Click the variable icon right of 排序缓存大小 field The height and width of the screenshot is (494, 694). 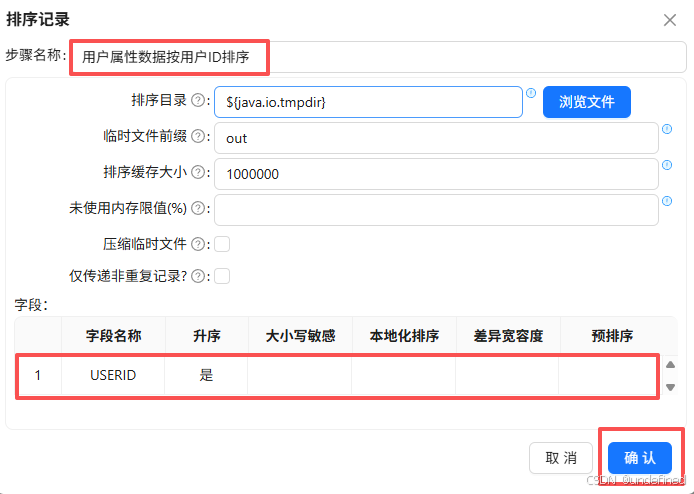pos(667,165)
